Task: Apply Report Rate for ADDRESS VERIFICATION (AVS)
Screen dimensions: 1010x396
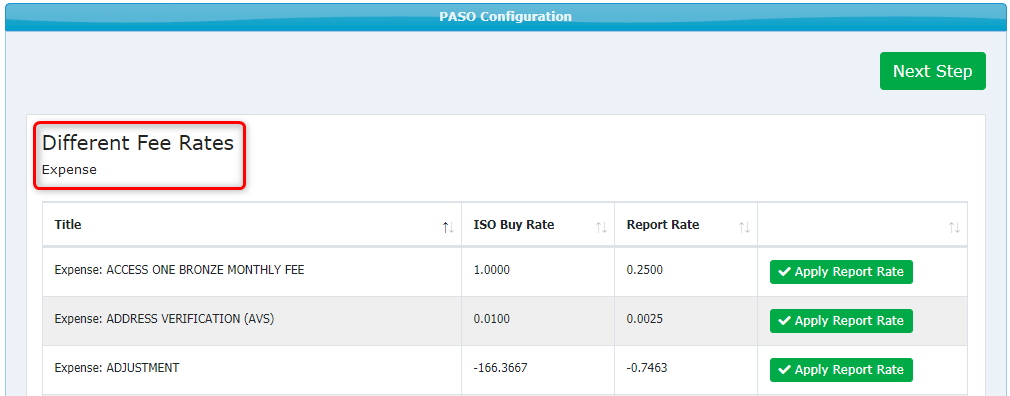Action: (841, 321)
